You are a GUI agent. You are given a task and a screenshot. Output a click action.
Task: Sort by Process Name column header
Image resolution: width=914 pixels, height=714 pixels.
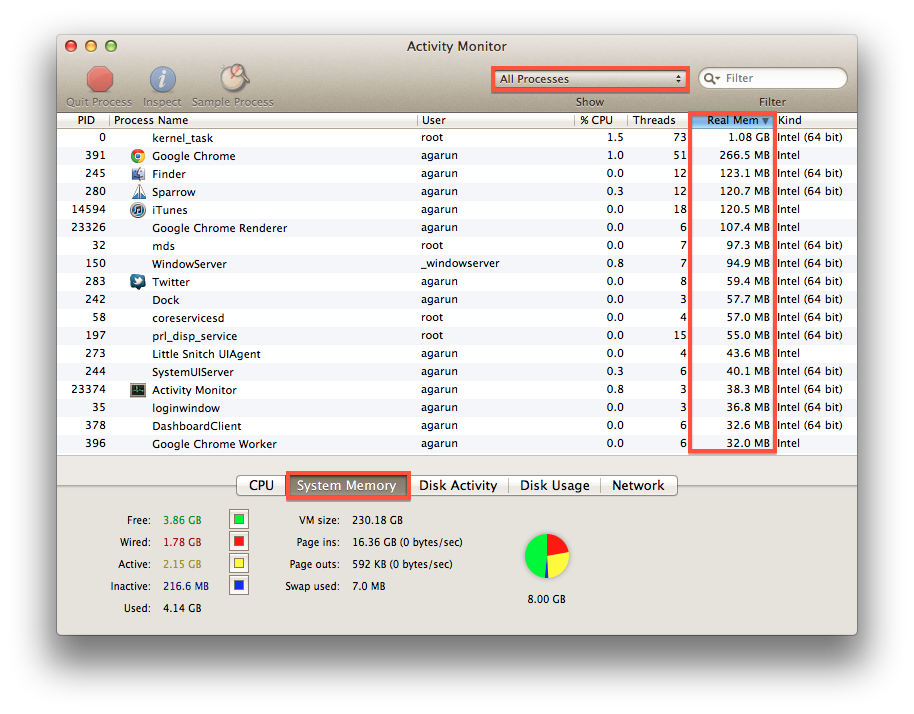[263, 120]
